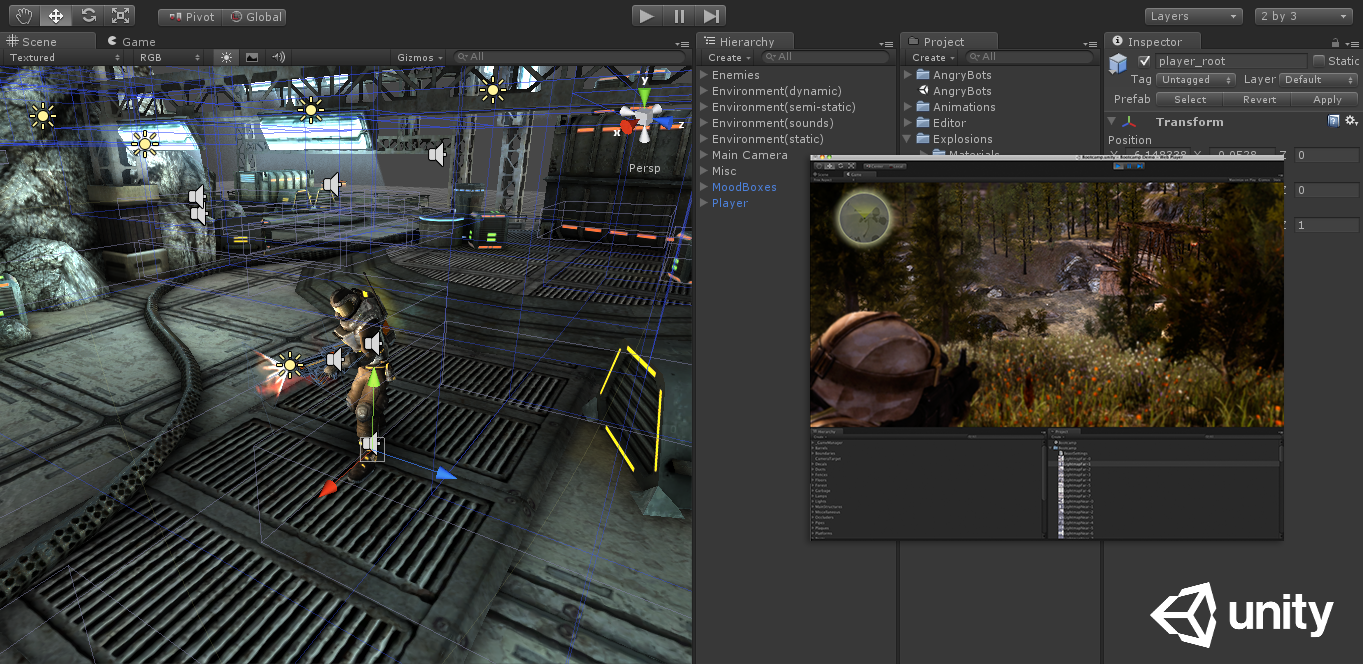The height and width of the screenshot is (664, 1363).
Task: Click the Hierarchy search field
Action: 825,57
